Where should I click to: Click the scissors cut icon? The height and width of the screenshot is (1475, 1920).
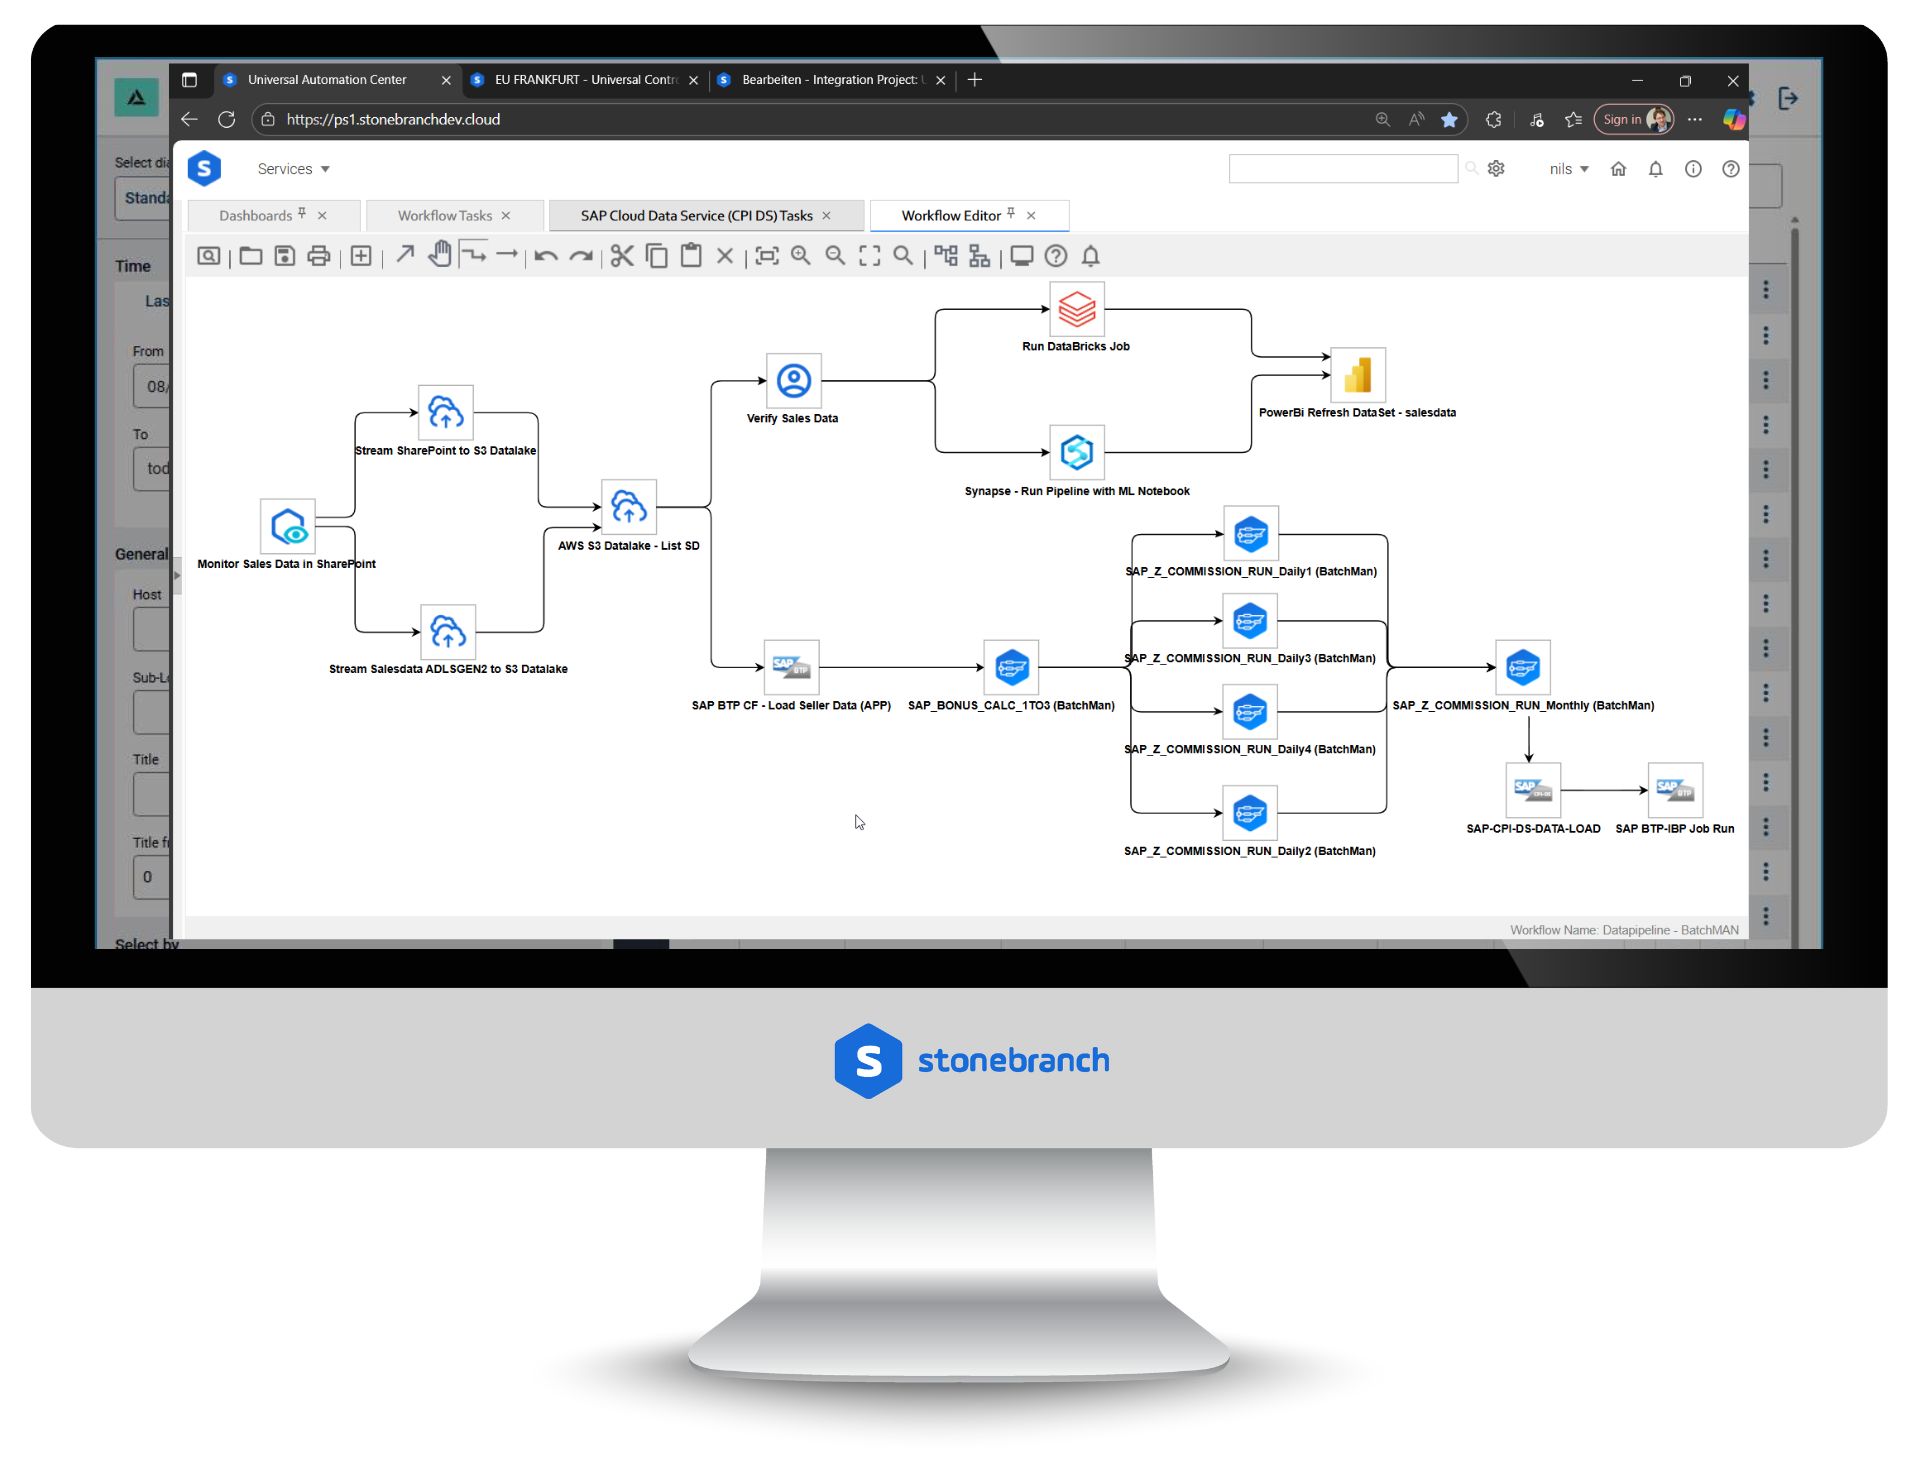(x=622, y=256)
